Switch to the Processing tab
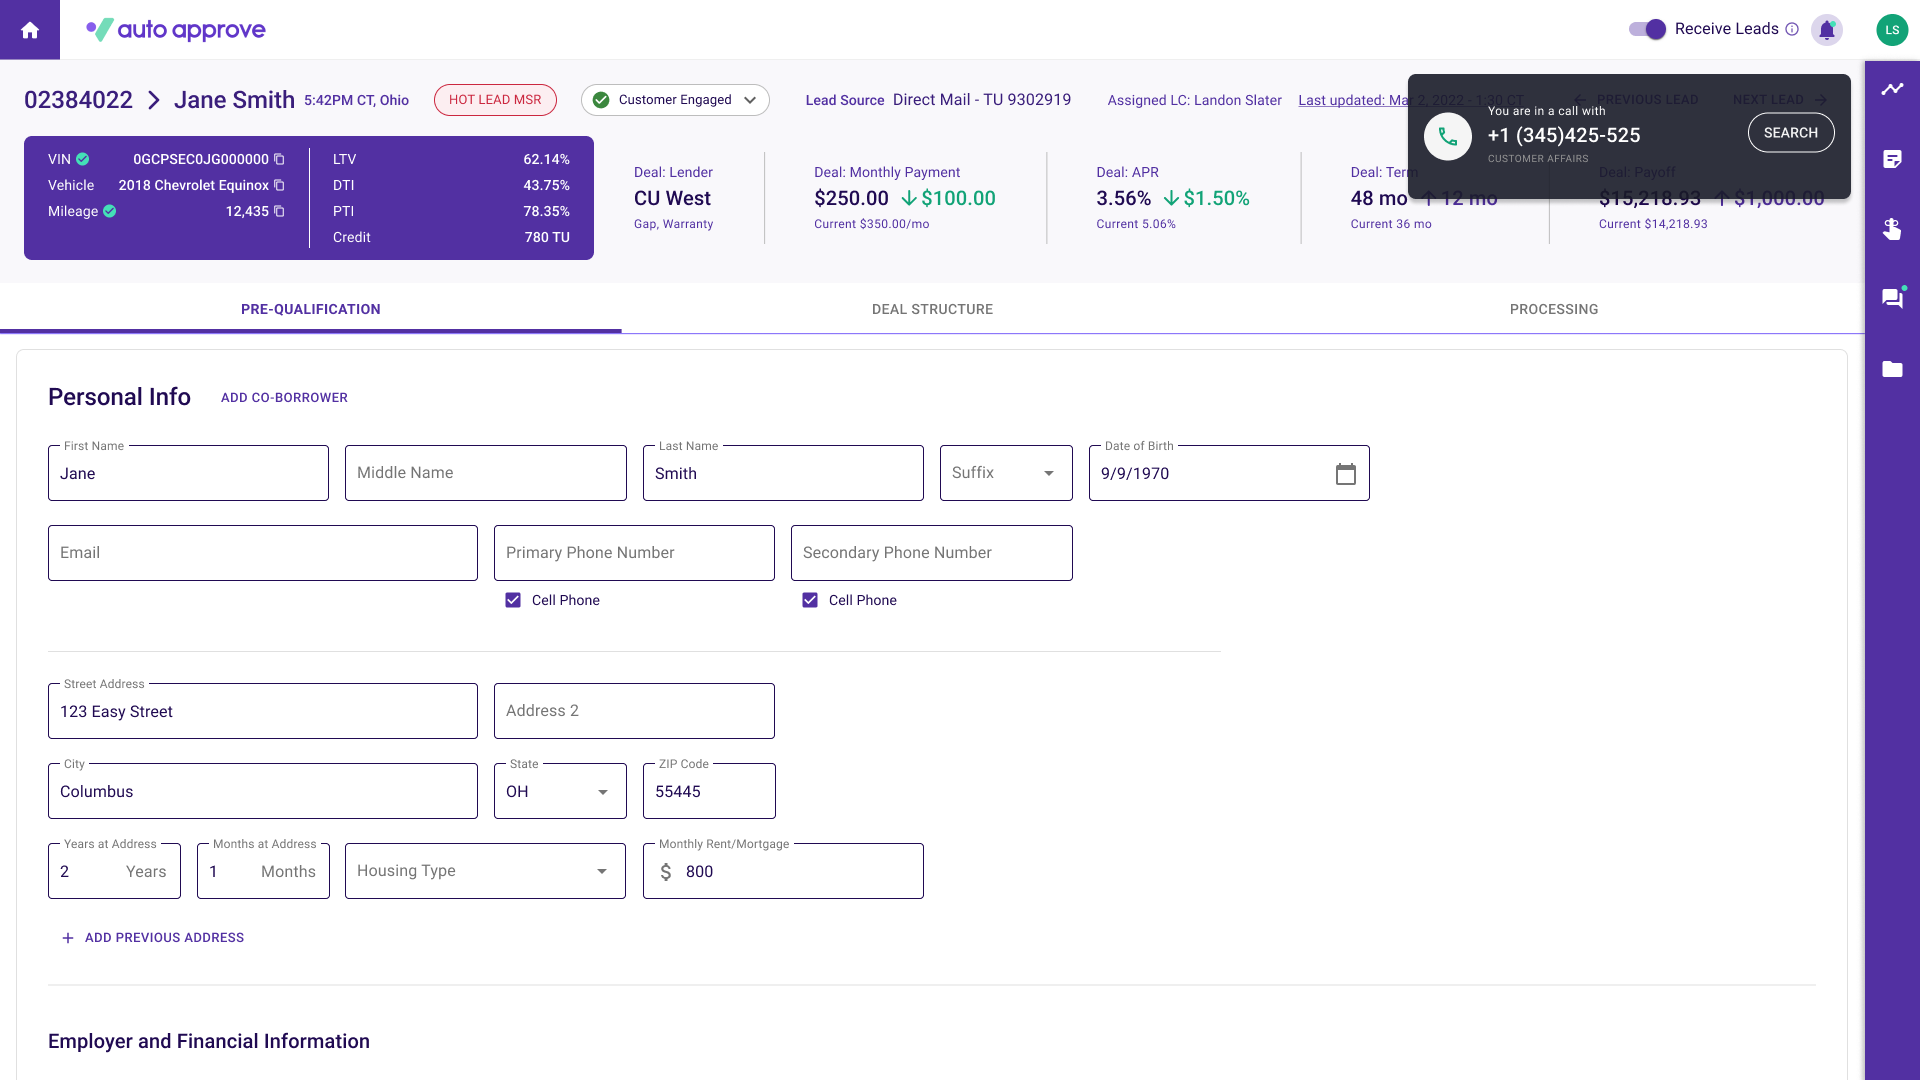The width and height of the screenshot is (1920, 1080). (x=1554, y=309)
